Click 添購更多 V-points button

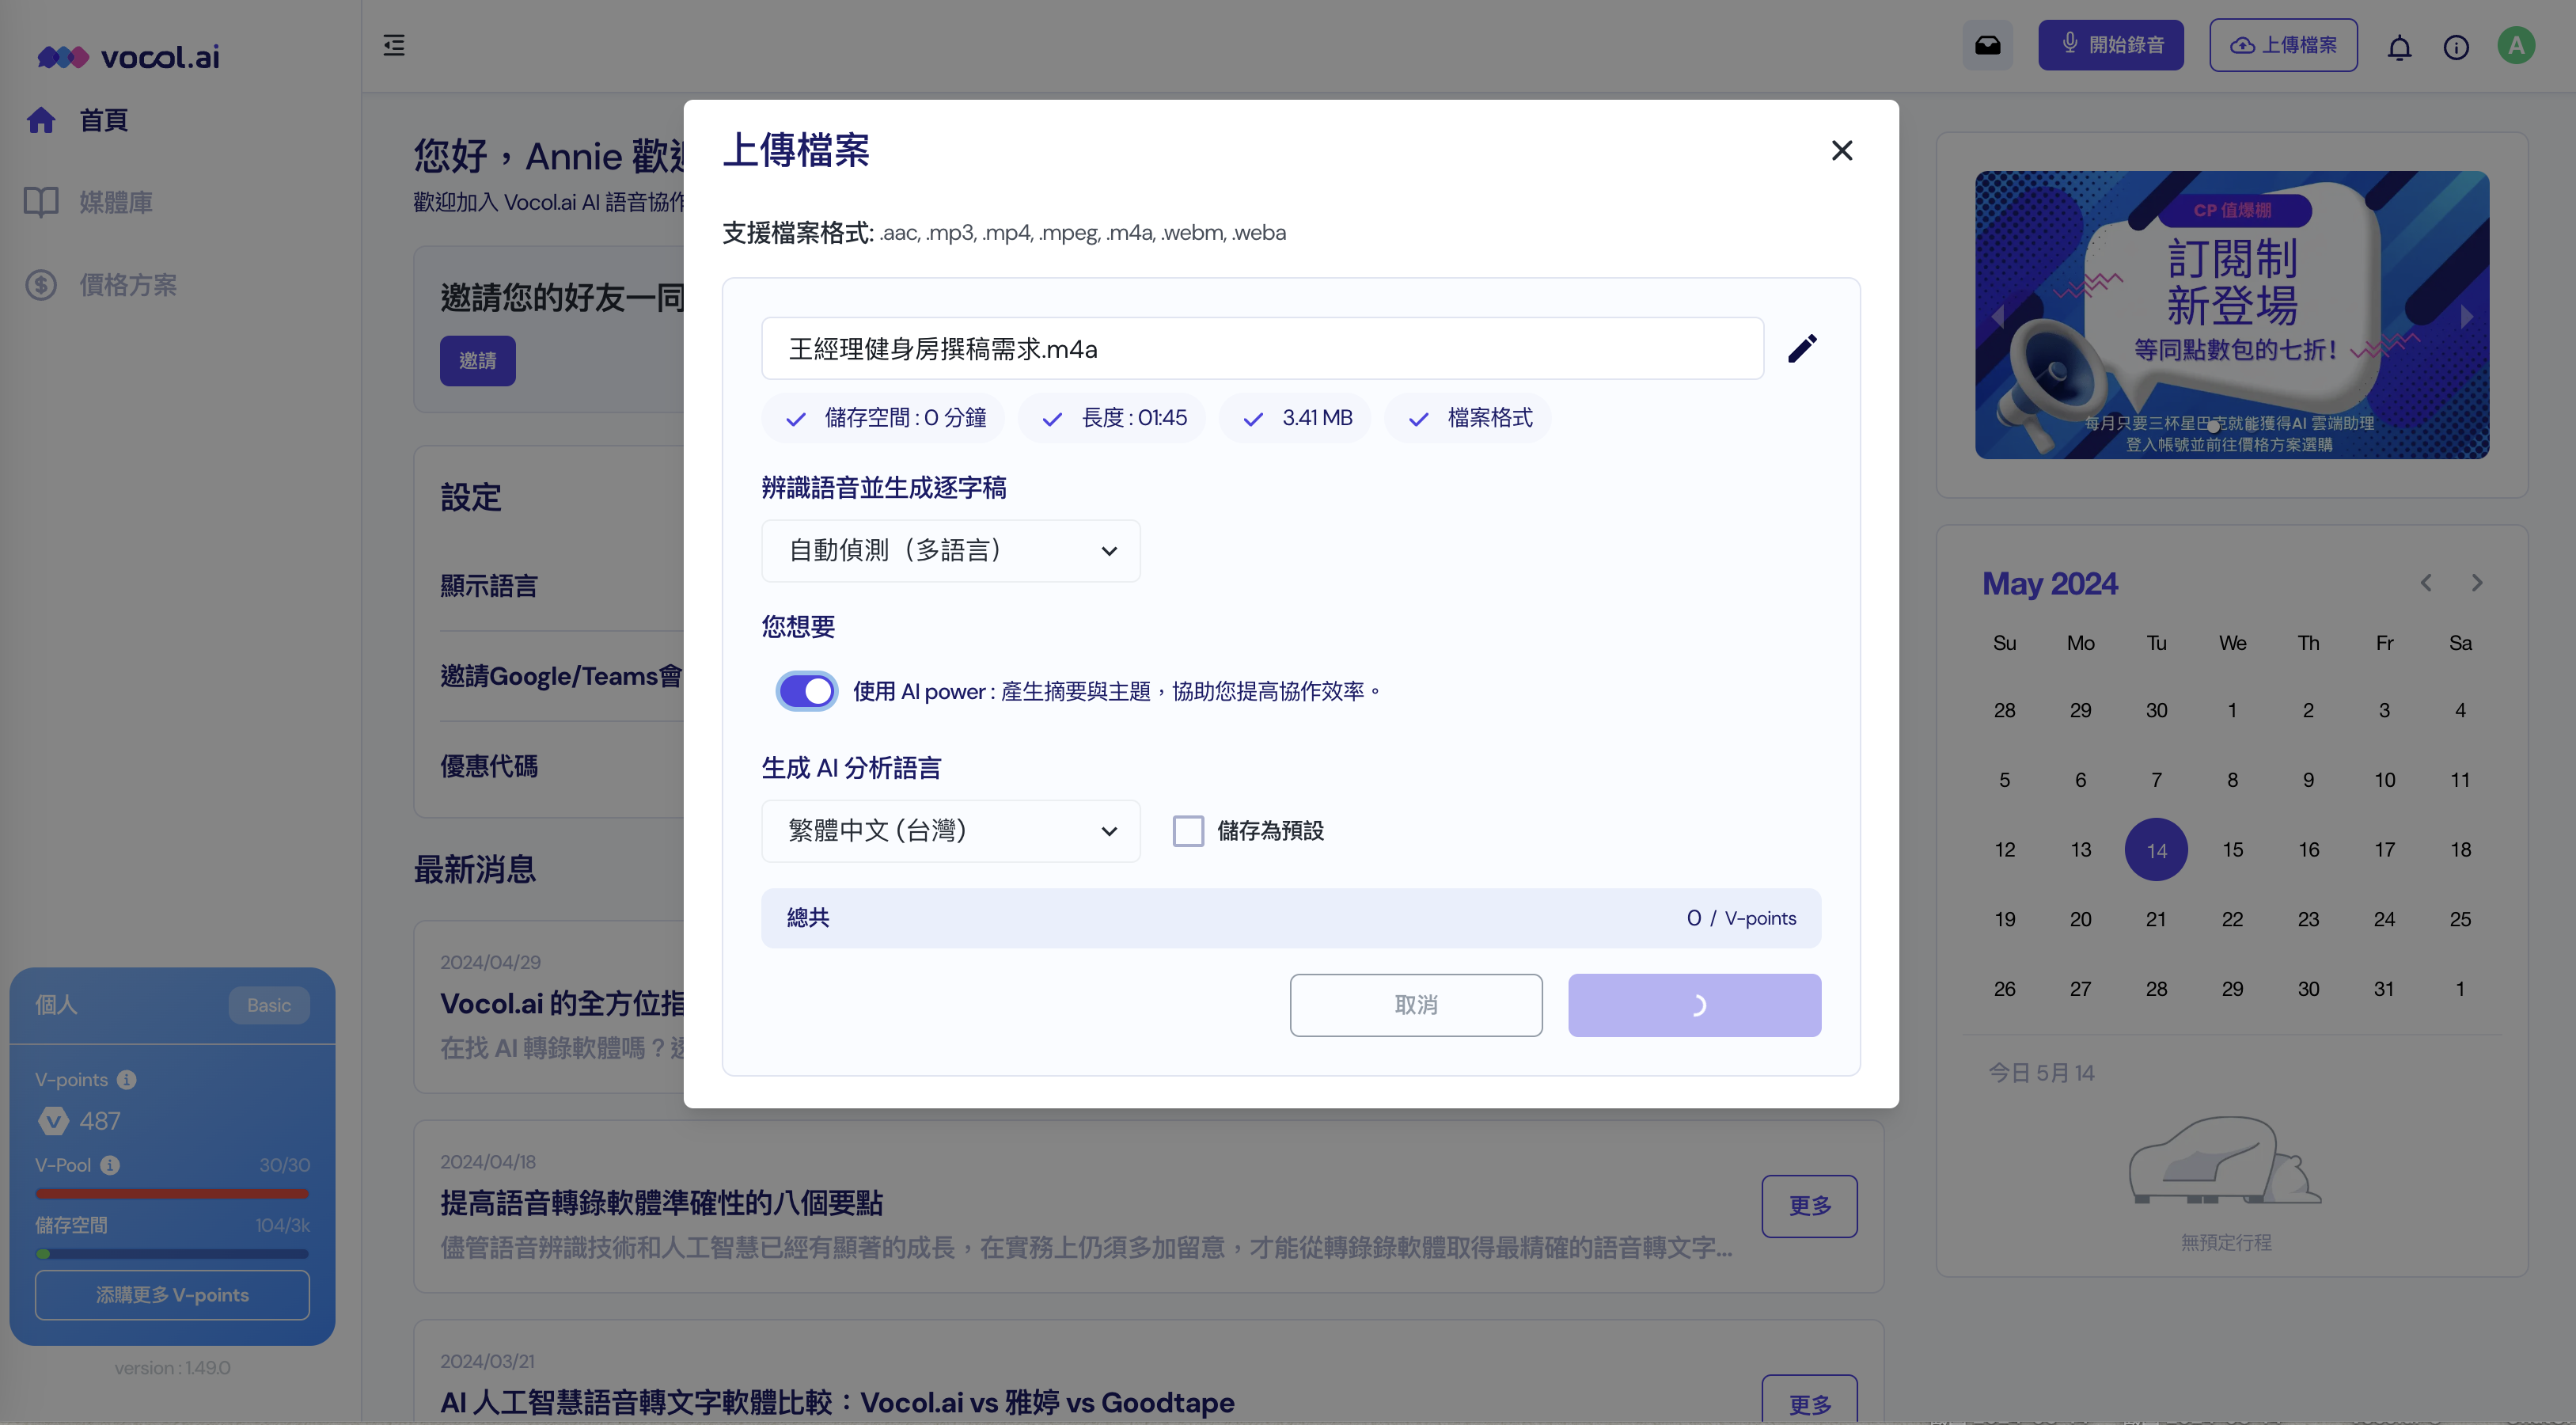[x=172, y=1295]
